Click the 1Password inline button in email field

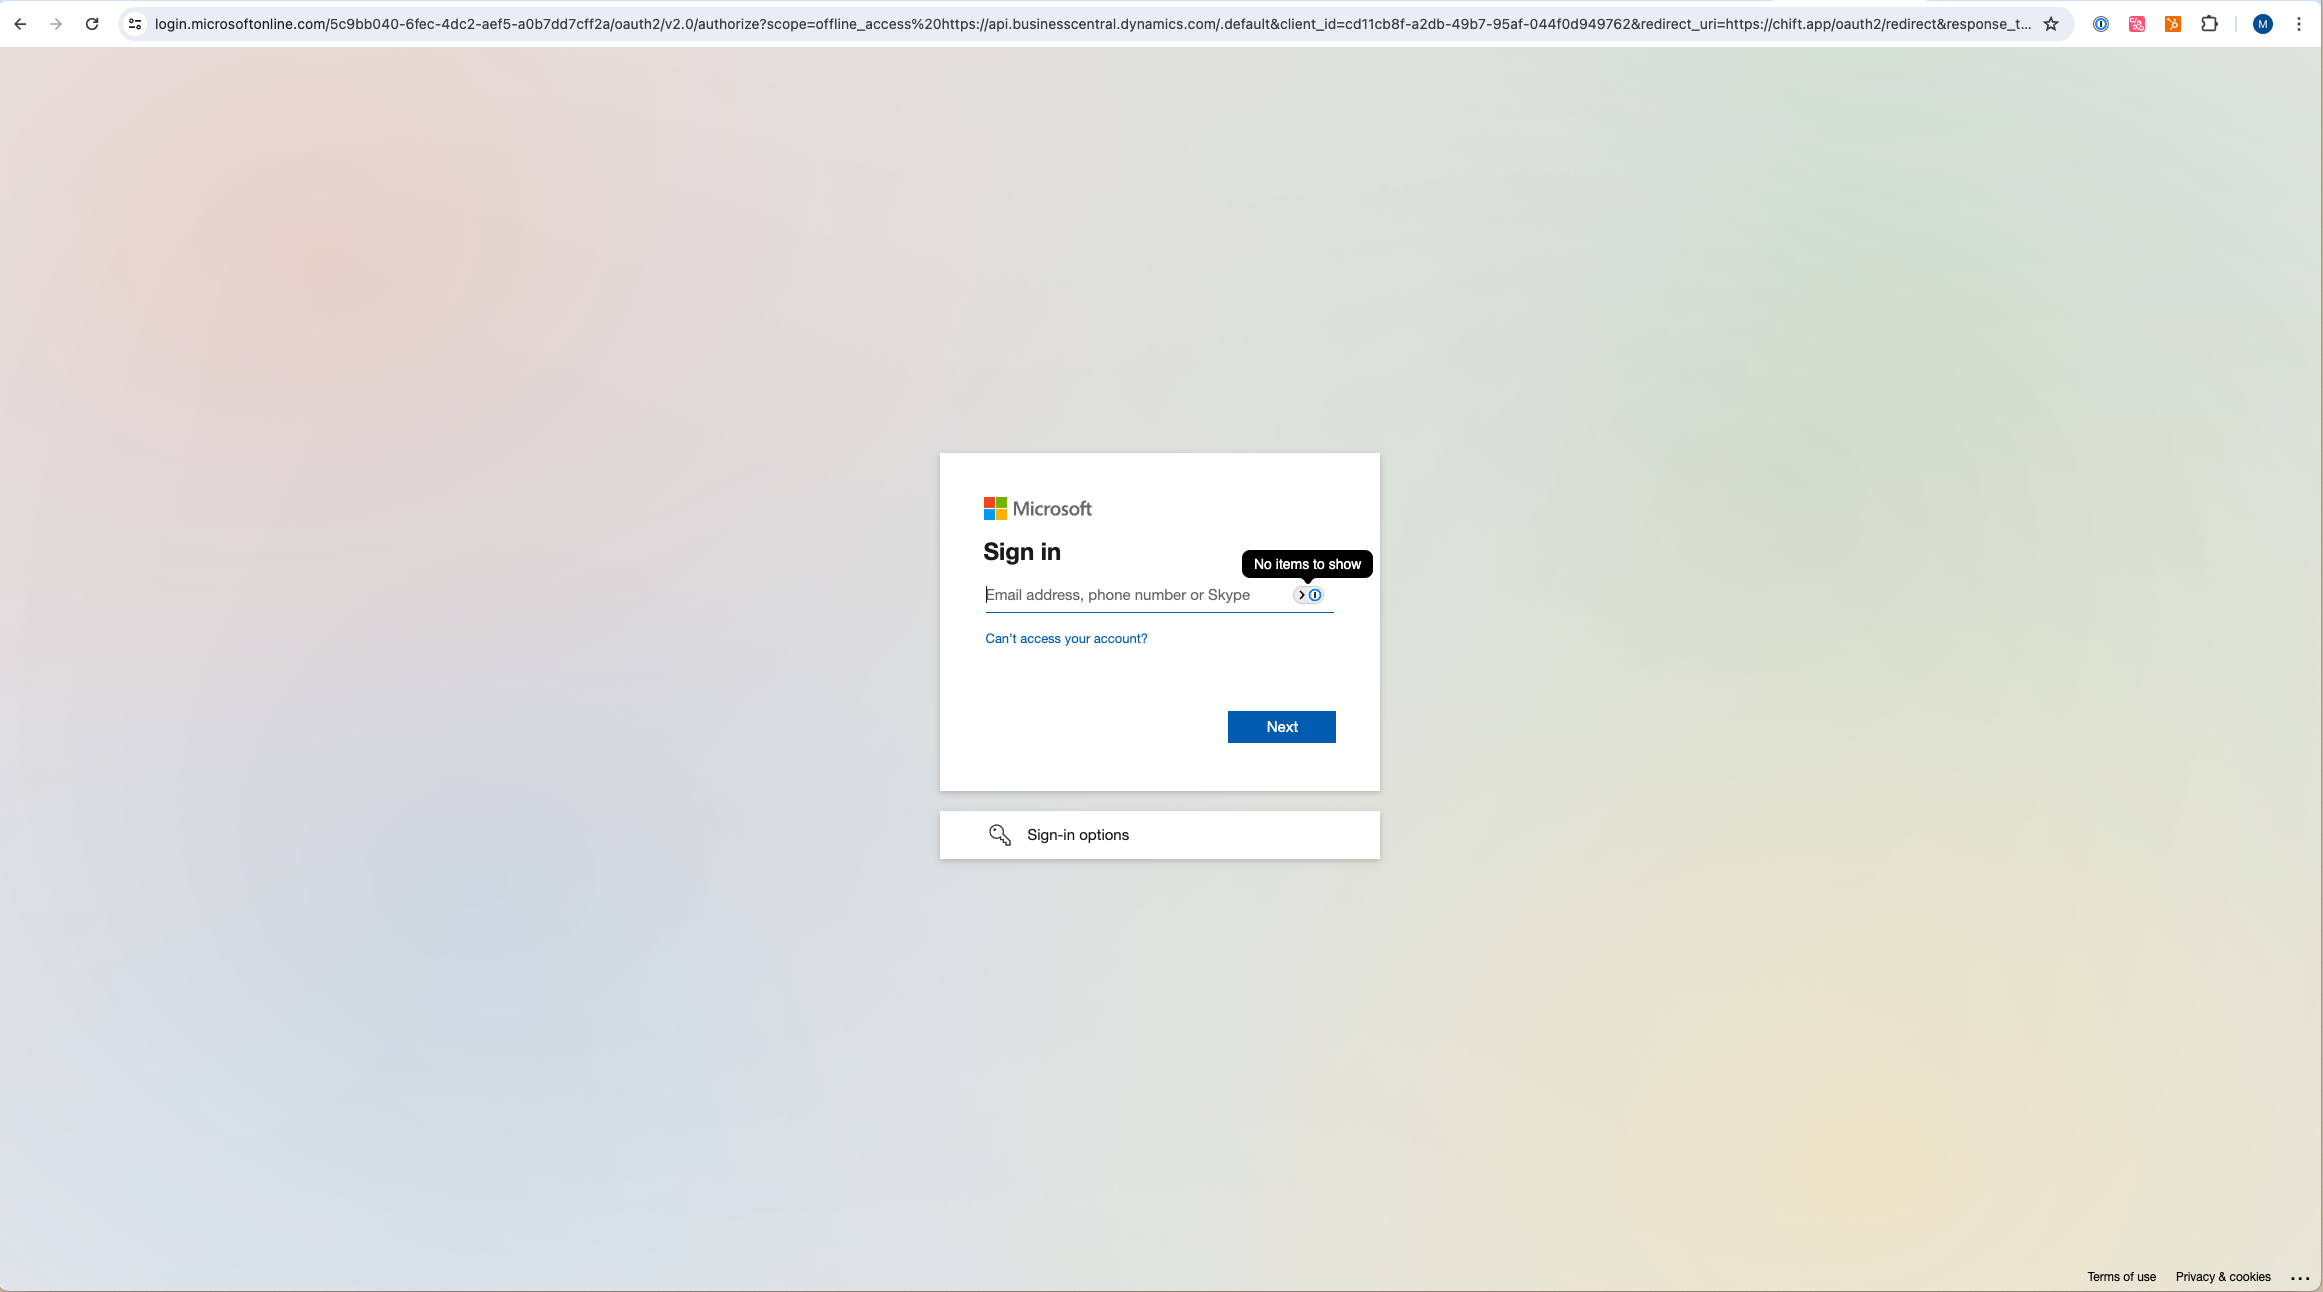pyautogui.click(x=1314, y=595)
